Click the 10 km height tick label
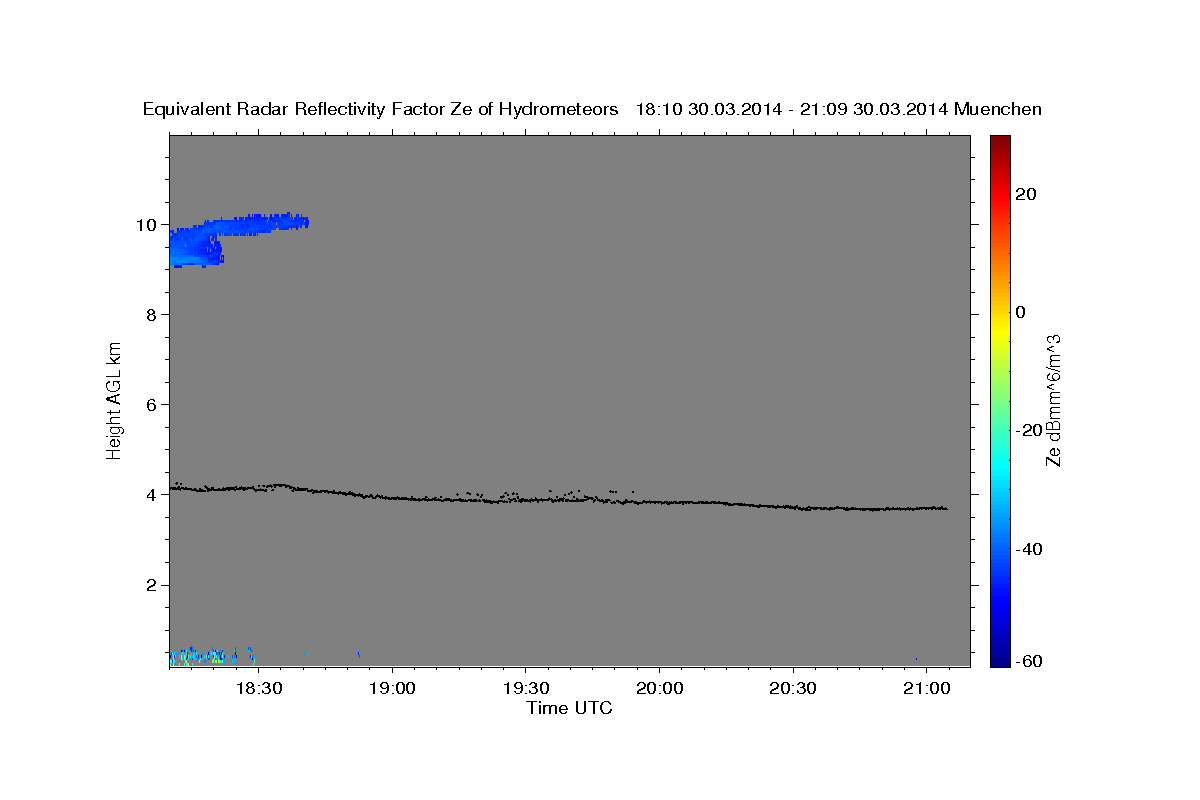 point(147,224)
